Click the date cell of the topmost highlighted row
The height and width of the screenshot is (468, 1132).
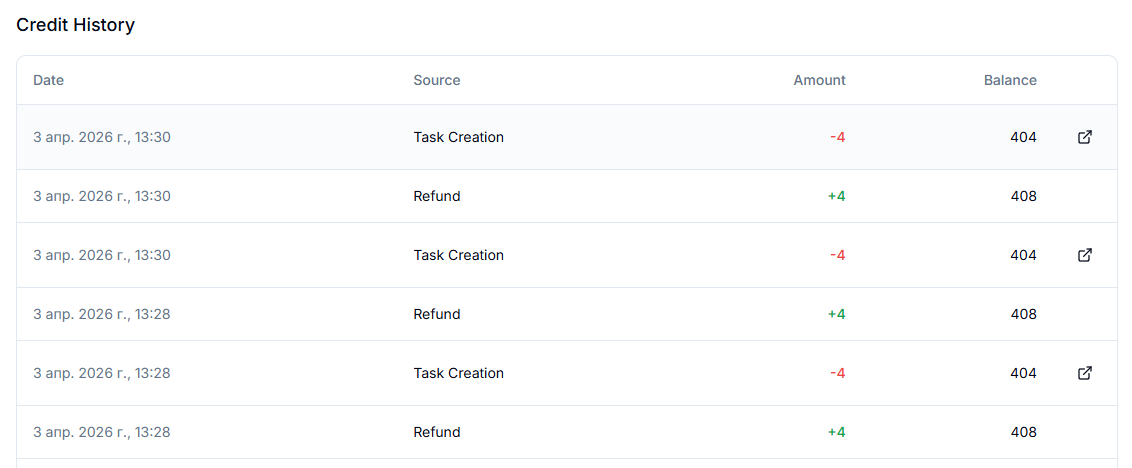(x=102, y=137)
